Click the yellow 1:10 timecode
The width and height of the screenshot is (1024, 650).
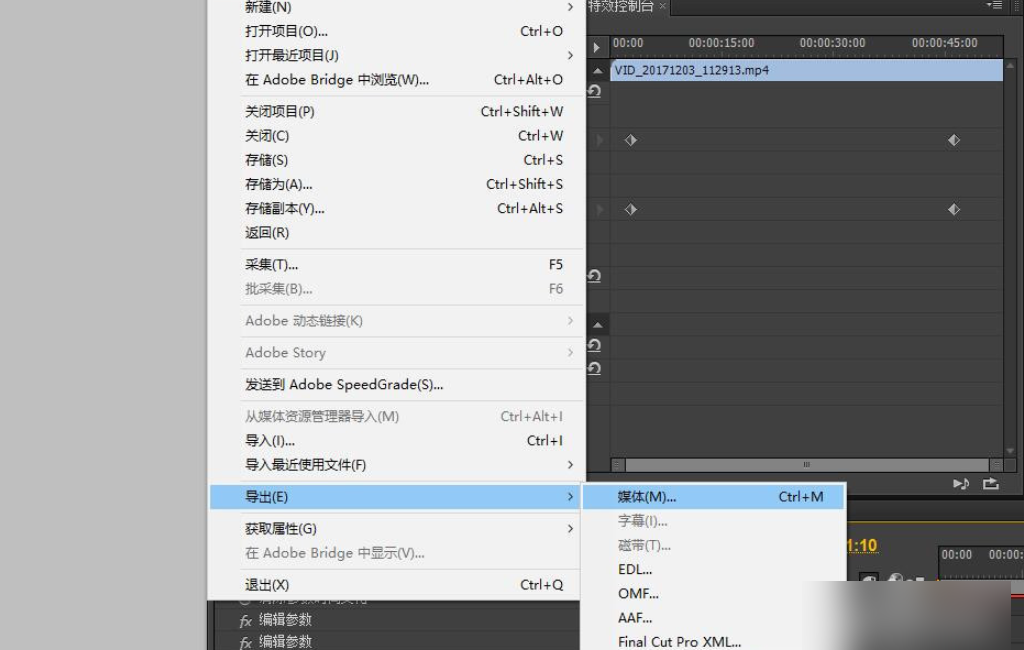tap(862, 545)
